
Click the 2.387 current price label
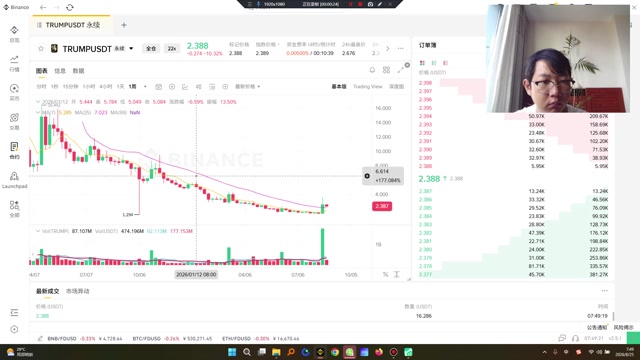(382, 206)
